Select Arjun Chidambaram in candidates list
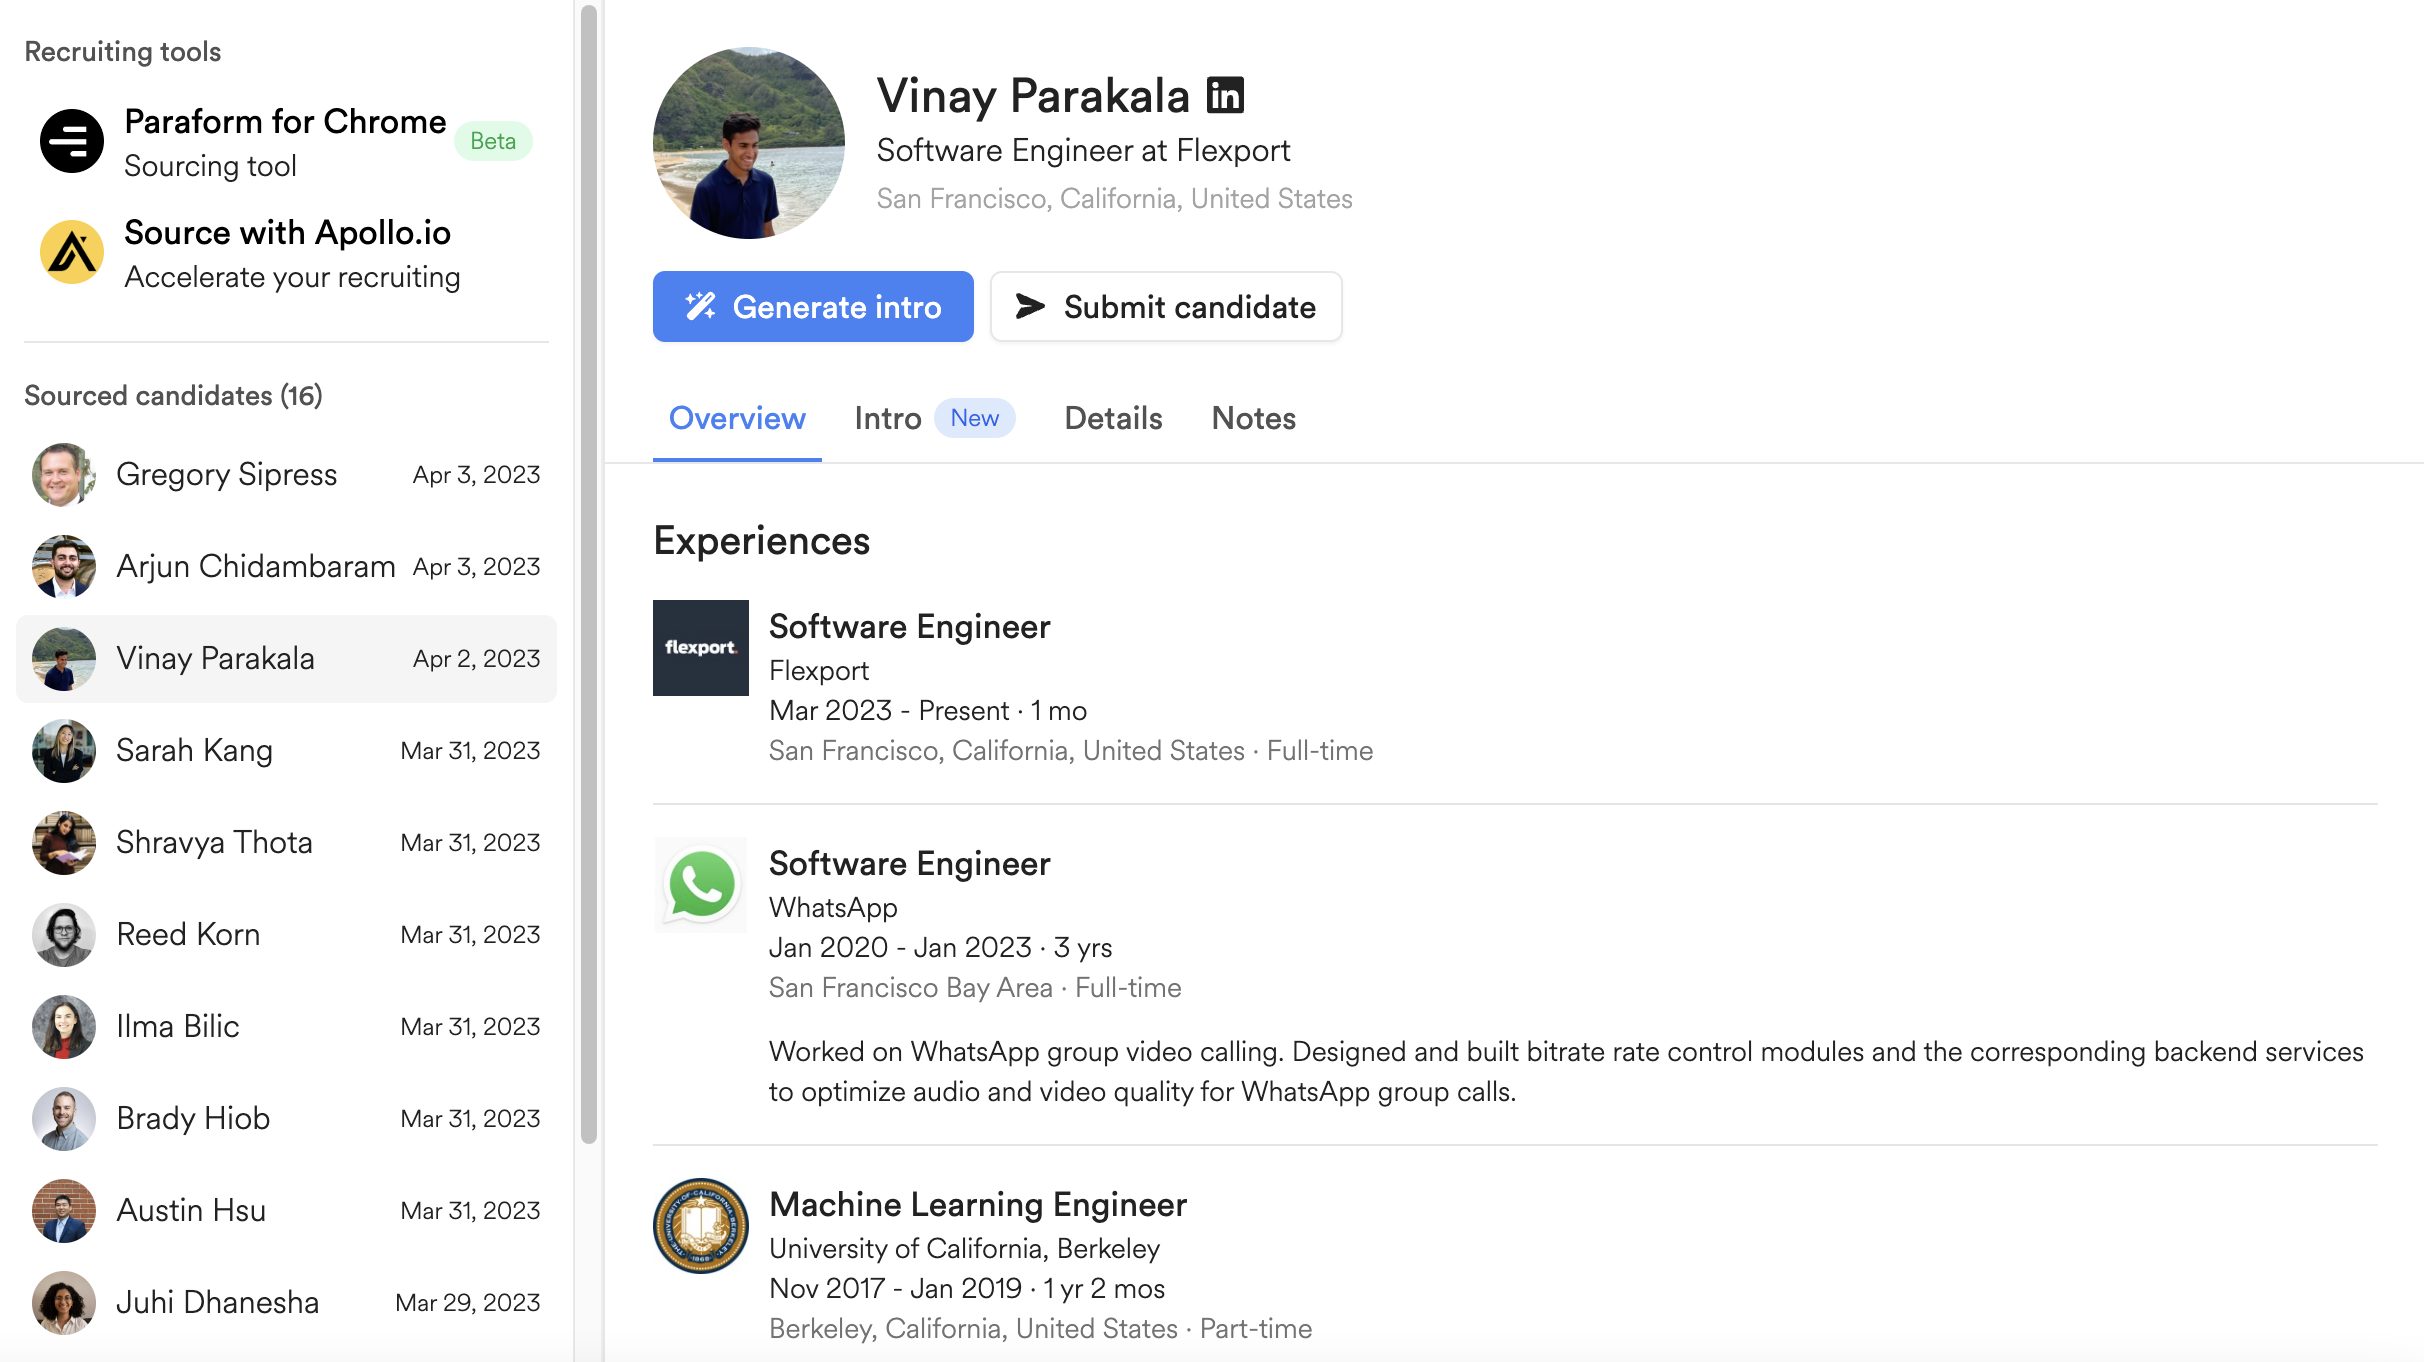This screenshot has width=2424, height=1362. pos(286,567)
